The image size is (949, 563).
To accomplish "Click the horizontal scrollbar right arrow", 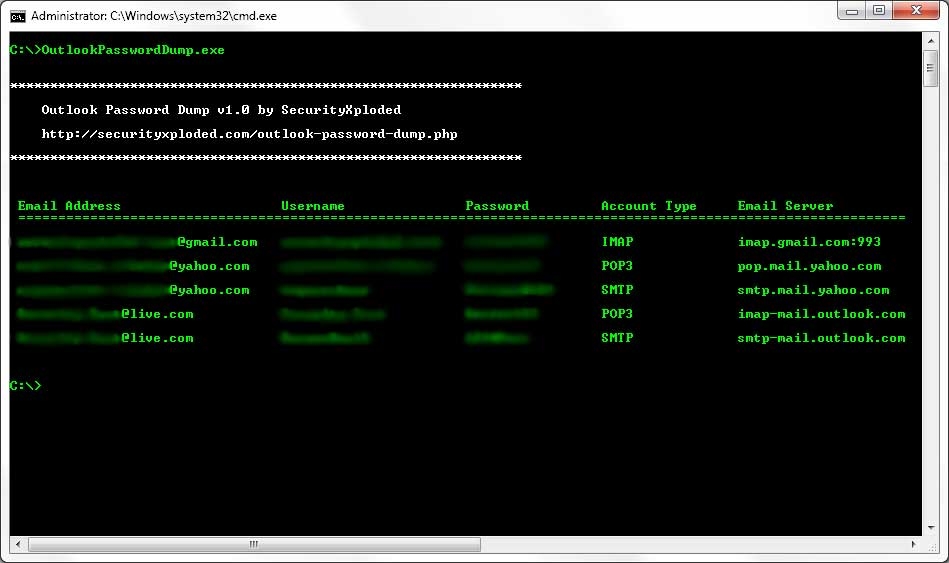I will pyautogui.click(x=914, y=544).
